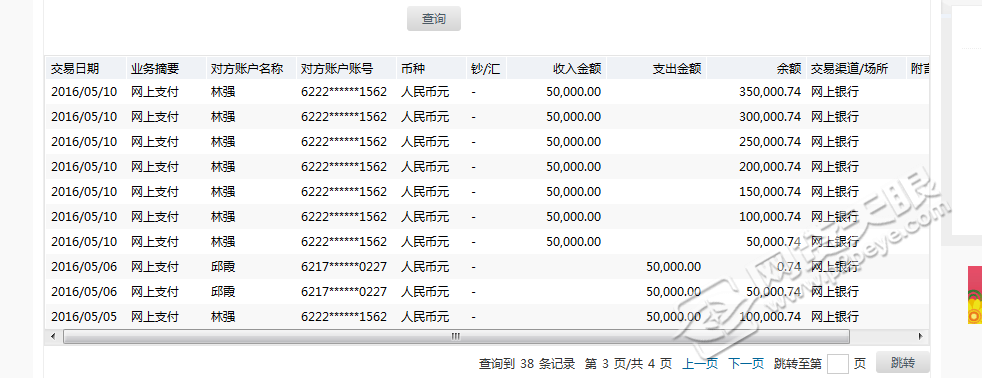The height and width of the screenshot is (378, 982).
Task: Click the 对方账户账号 column header
Action: (x=337, y=69)
